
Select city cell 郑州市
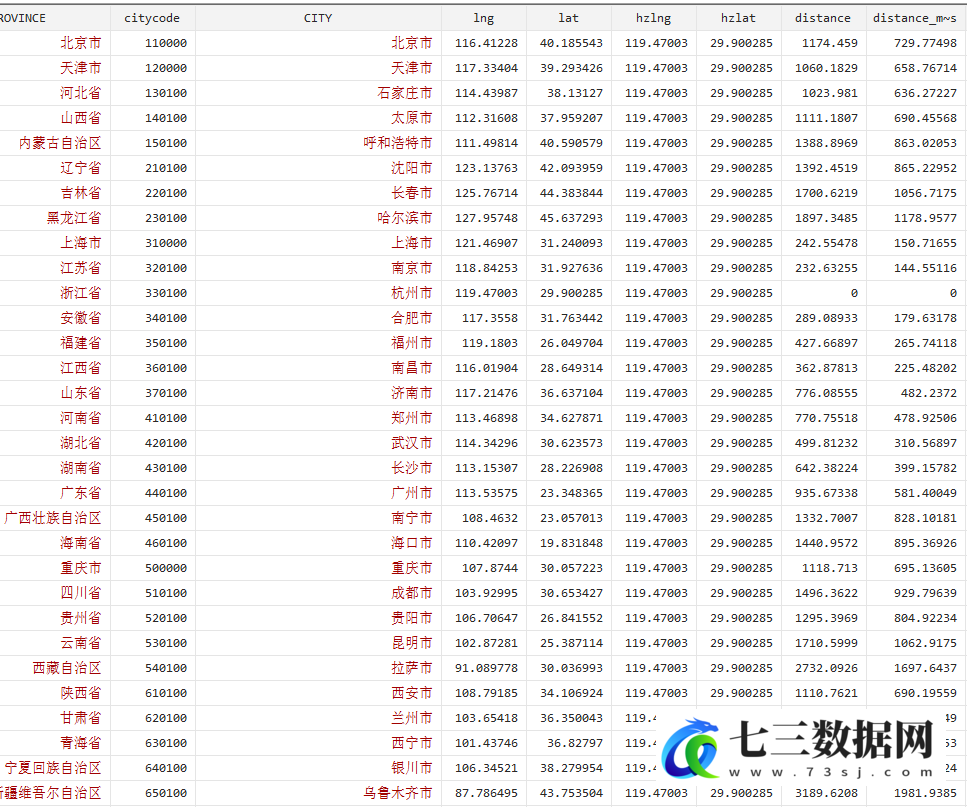(412, 418)
